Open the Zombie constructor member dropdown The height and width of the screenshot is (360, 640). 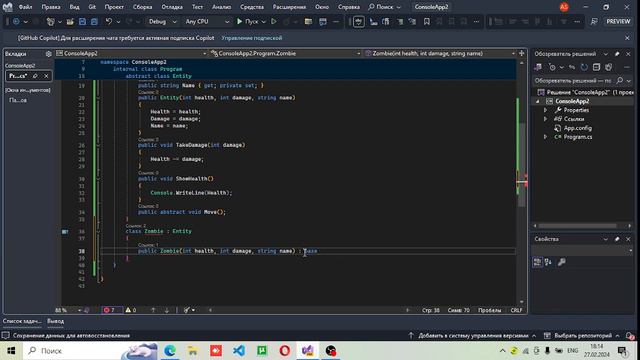pyautogui.click(x=440, y=53)
